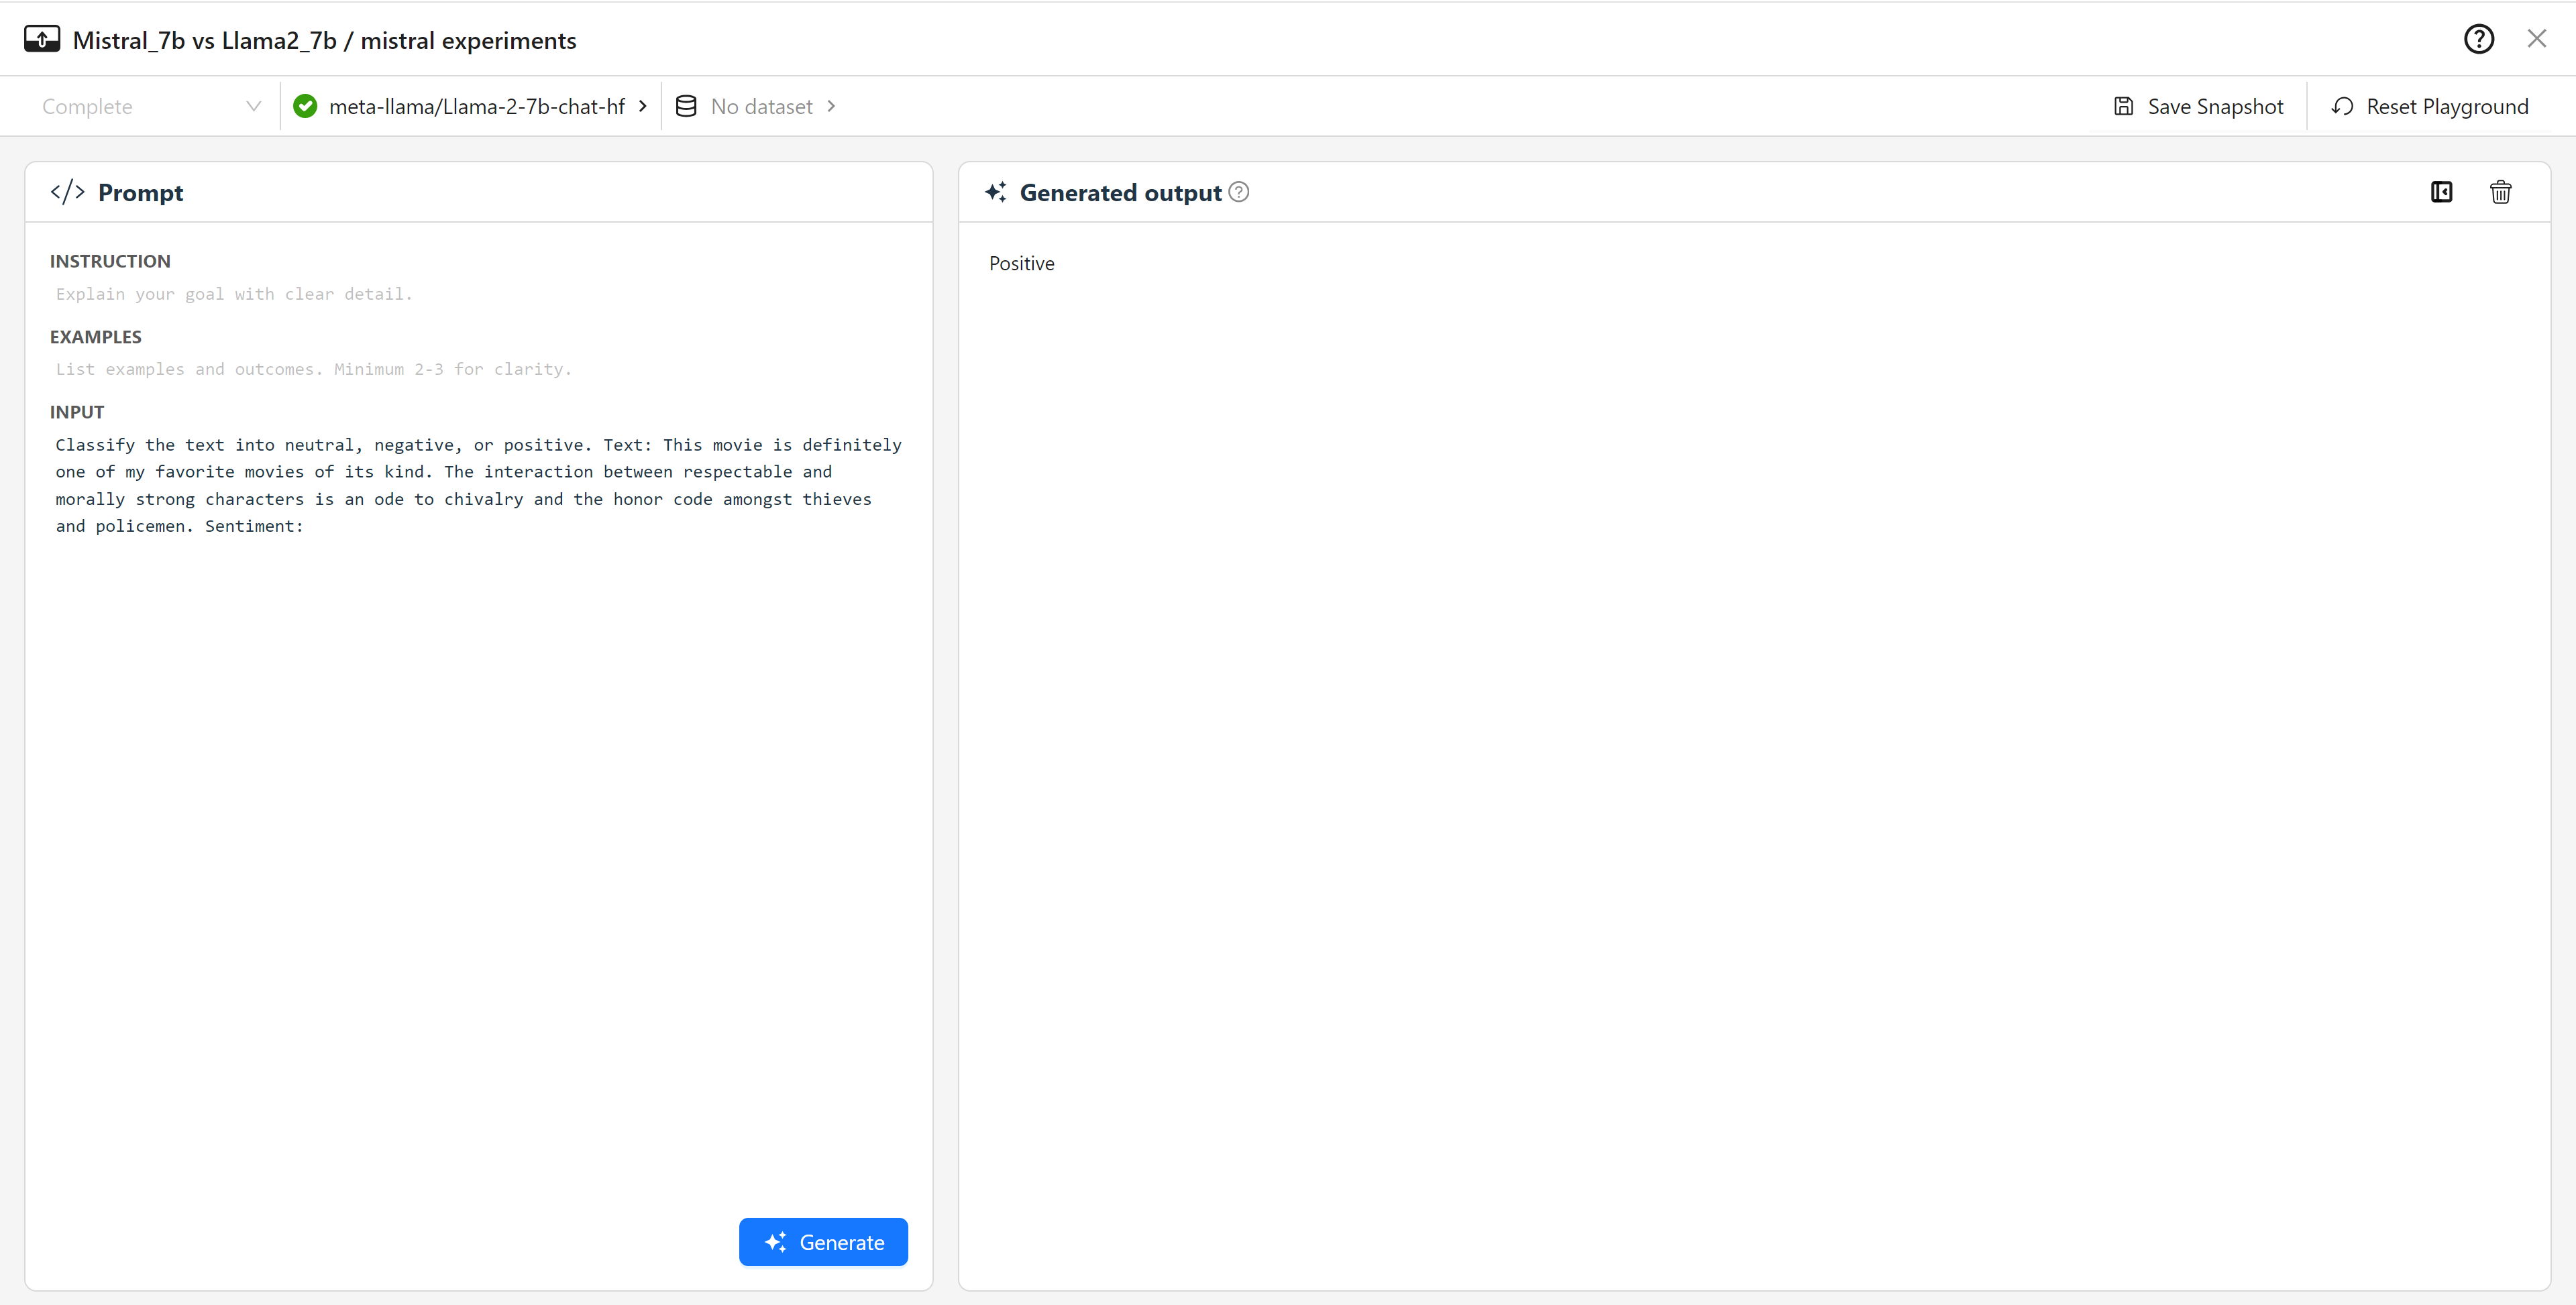Screen dimensions: 2576x1305
Task: Open the Complete mode dropdown
Action: coord(151,106)
